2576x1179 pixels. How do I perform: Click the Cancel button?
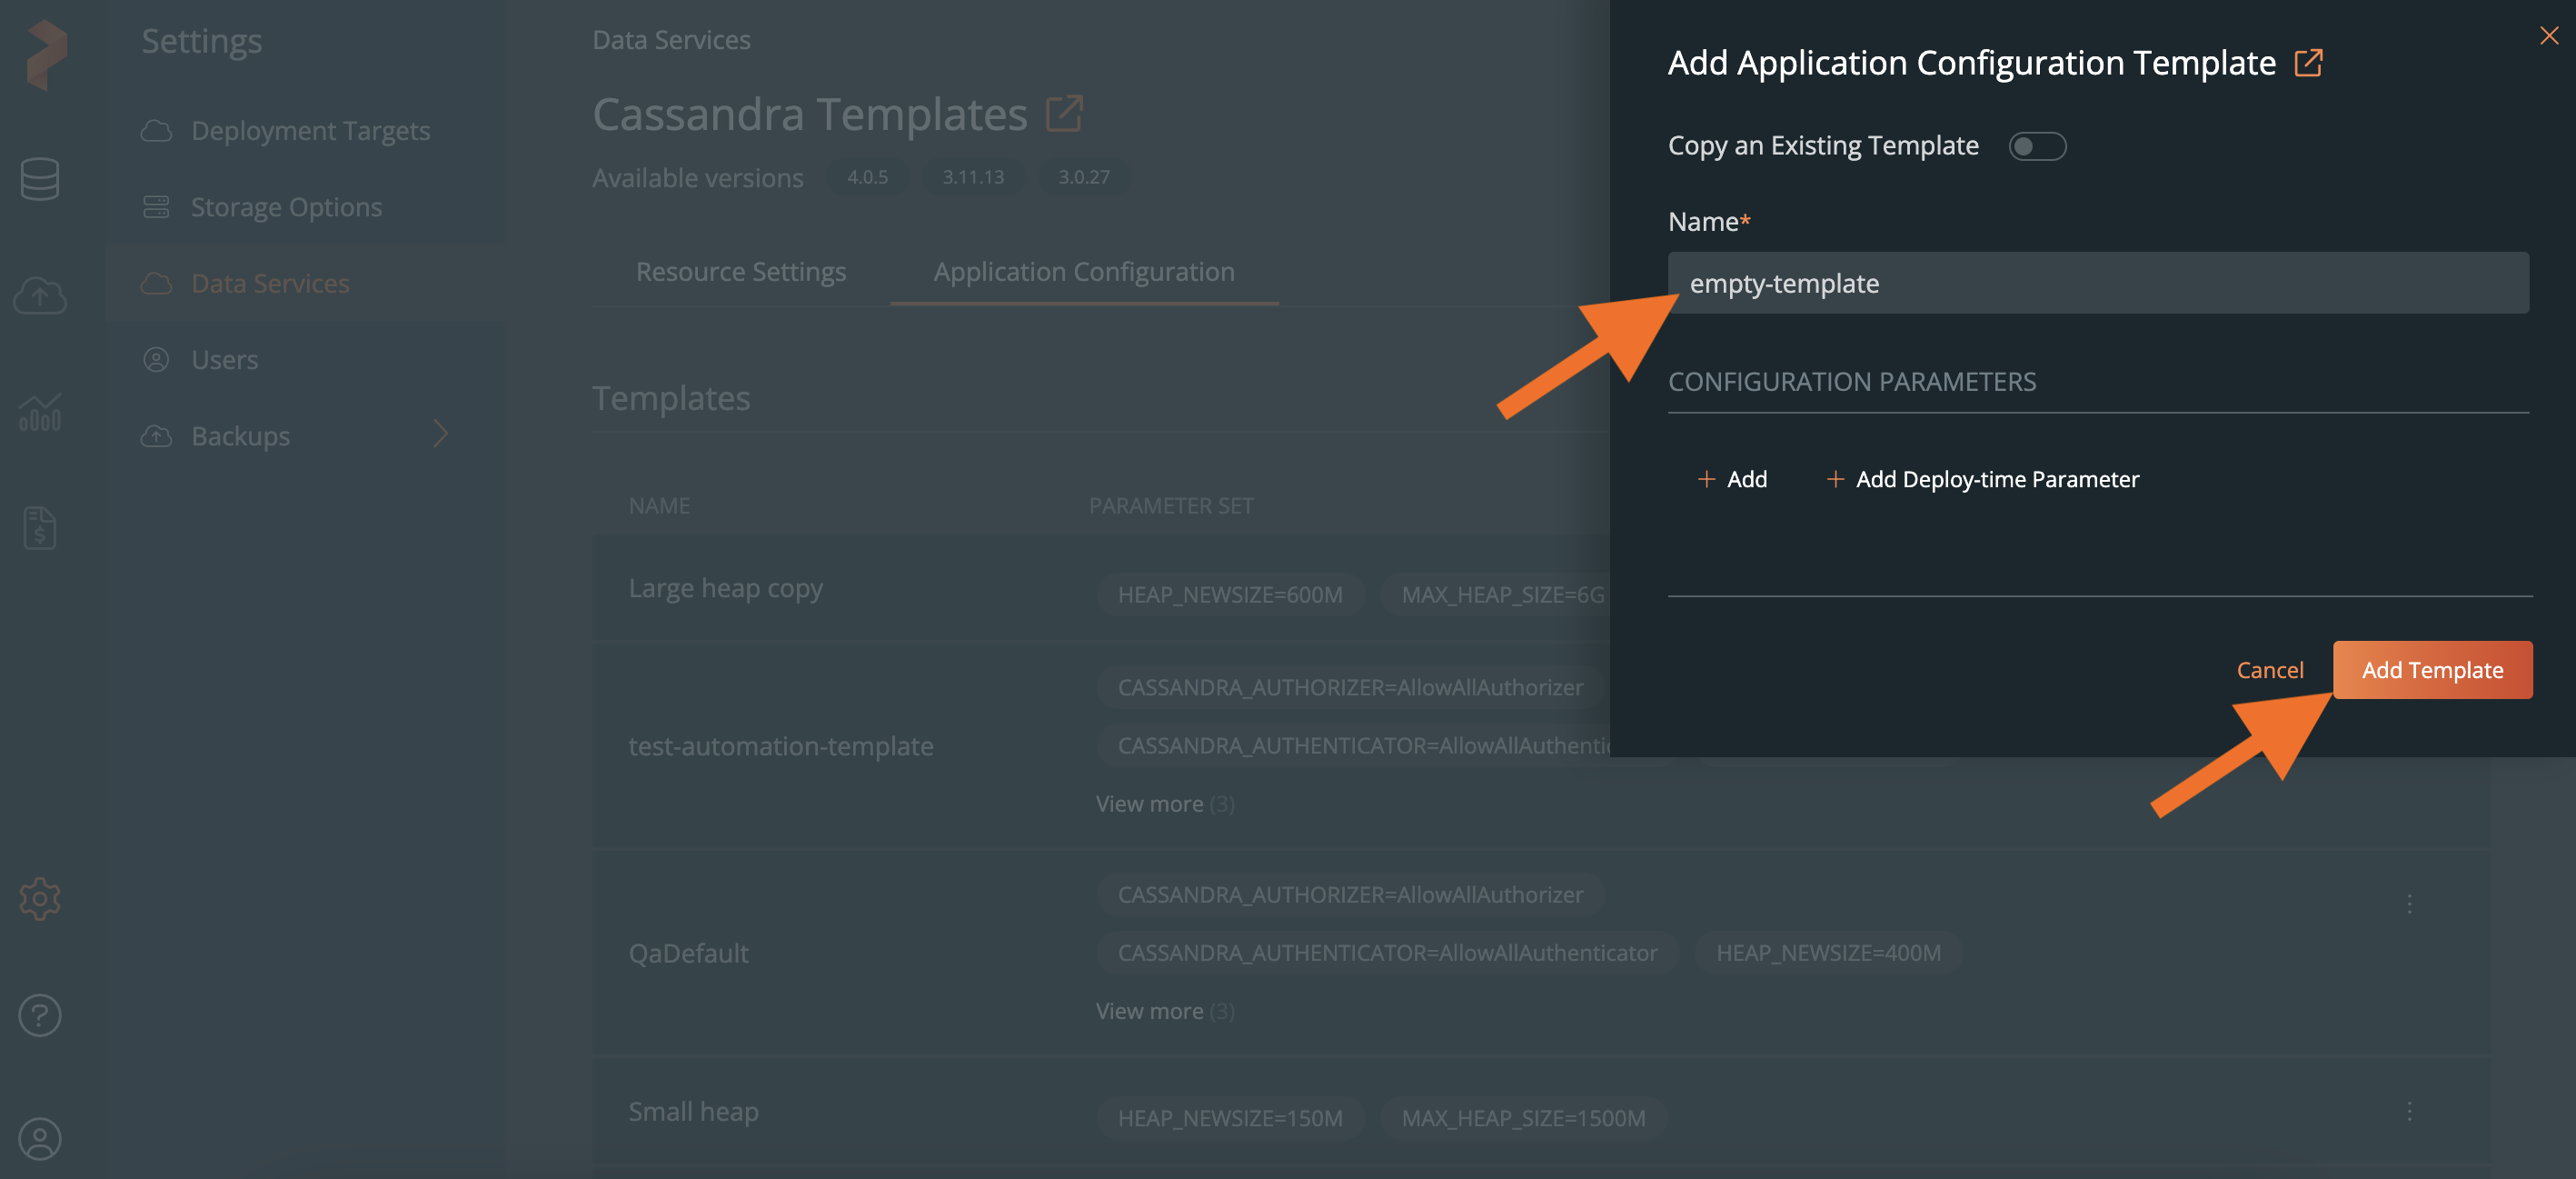[x=2271, y=669]
